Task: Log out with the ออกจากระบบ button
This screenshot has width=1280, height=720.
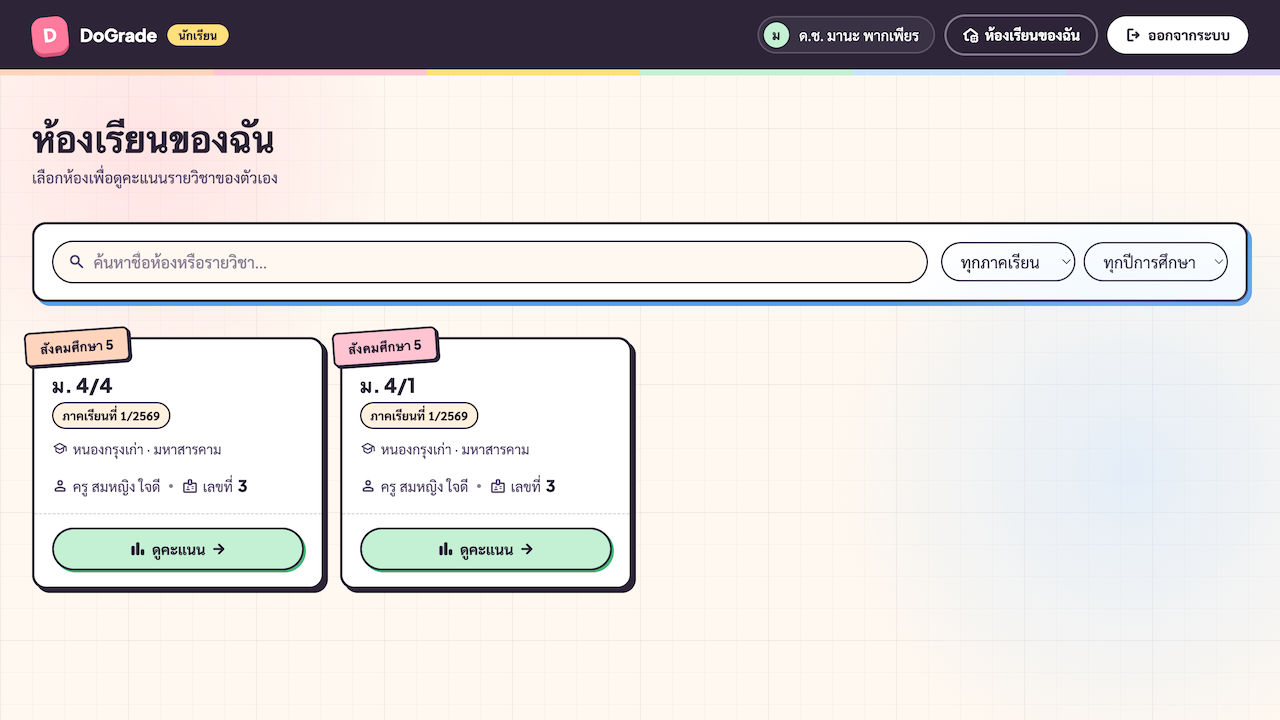Action: [1178, 35]
